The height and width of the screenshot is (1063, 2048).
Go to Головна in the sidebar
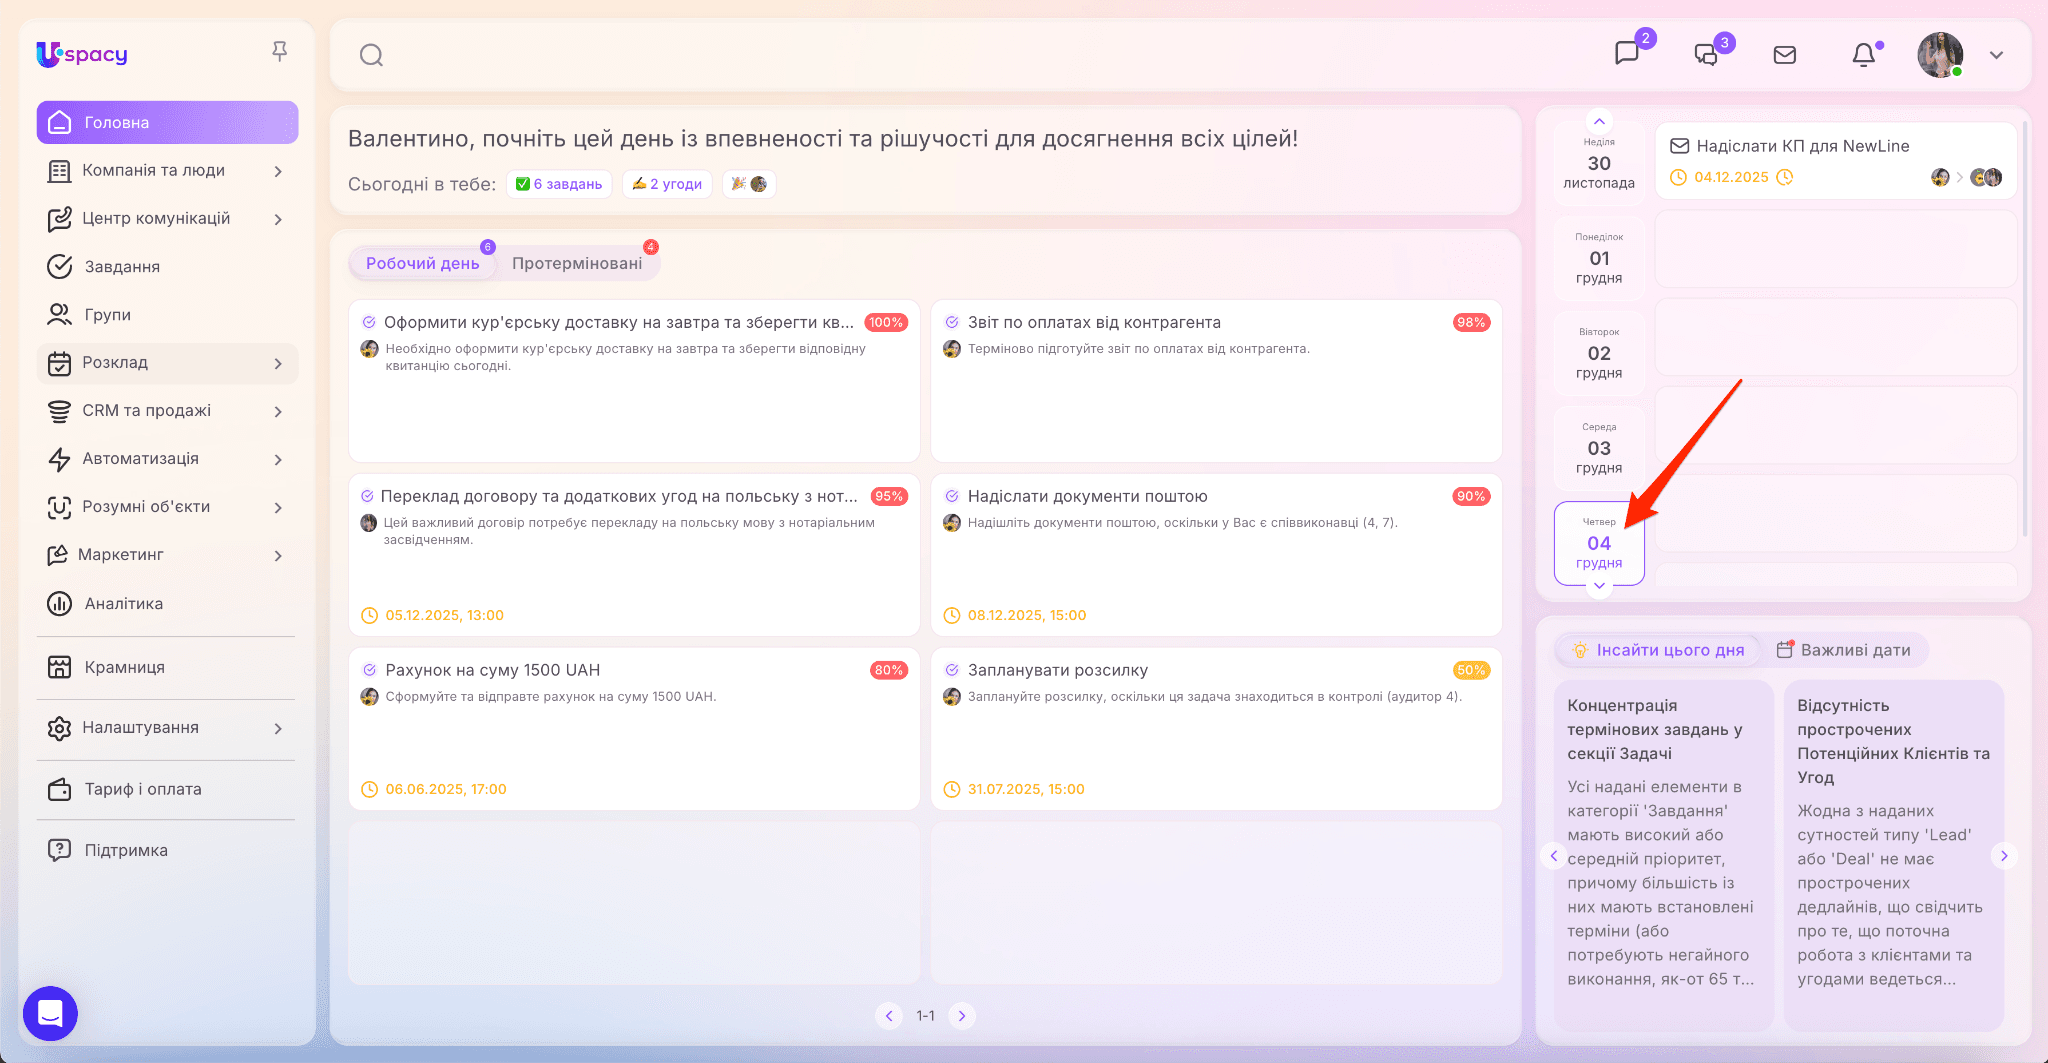167,122
